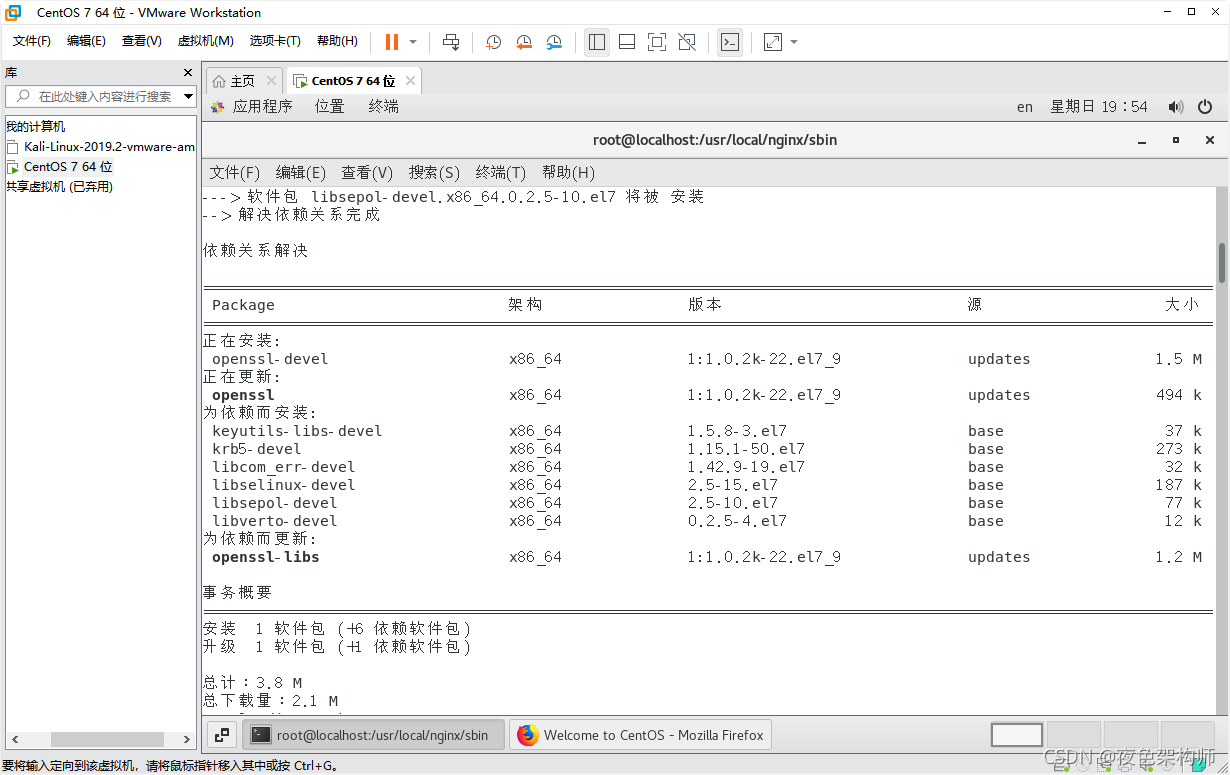Revert the VM to the previous snapshot
Viewport: 1230px width, 775px height.
point(524,42)
